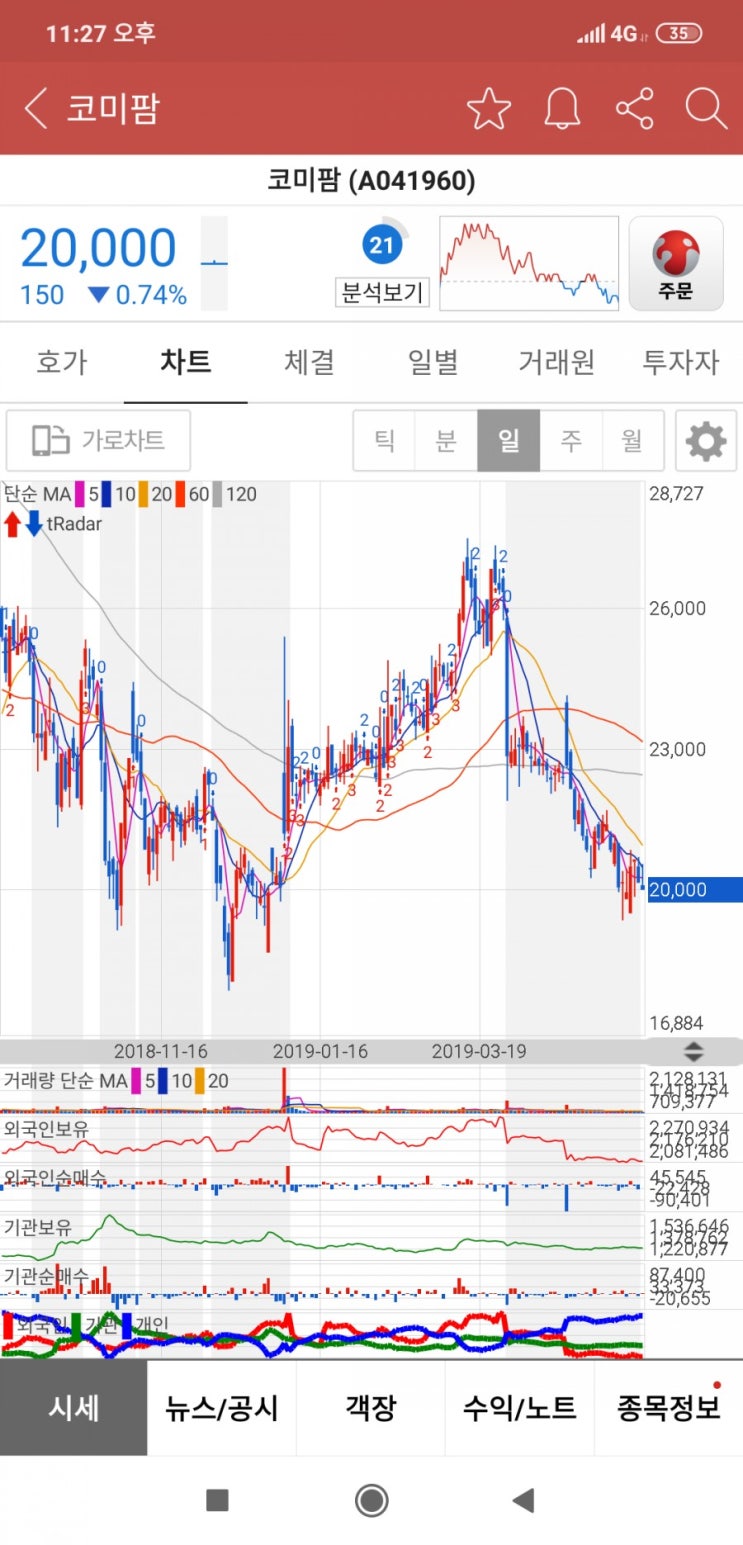
Task: Open the 수익/노트 bottom tab
Action: [x=520, y=1408]
